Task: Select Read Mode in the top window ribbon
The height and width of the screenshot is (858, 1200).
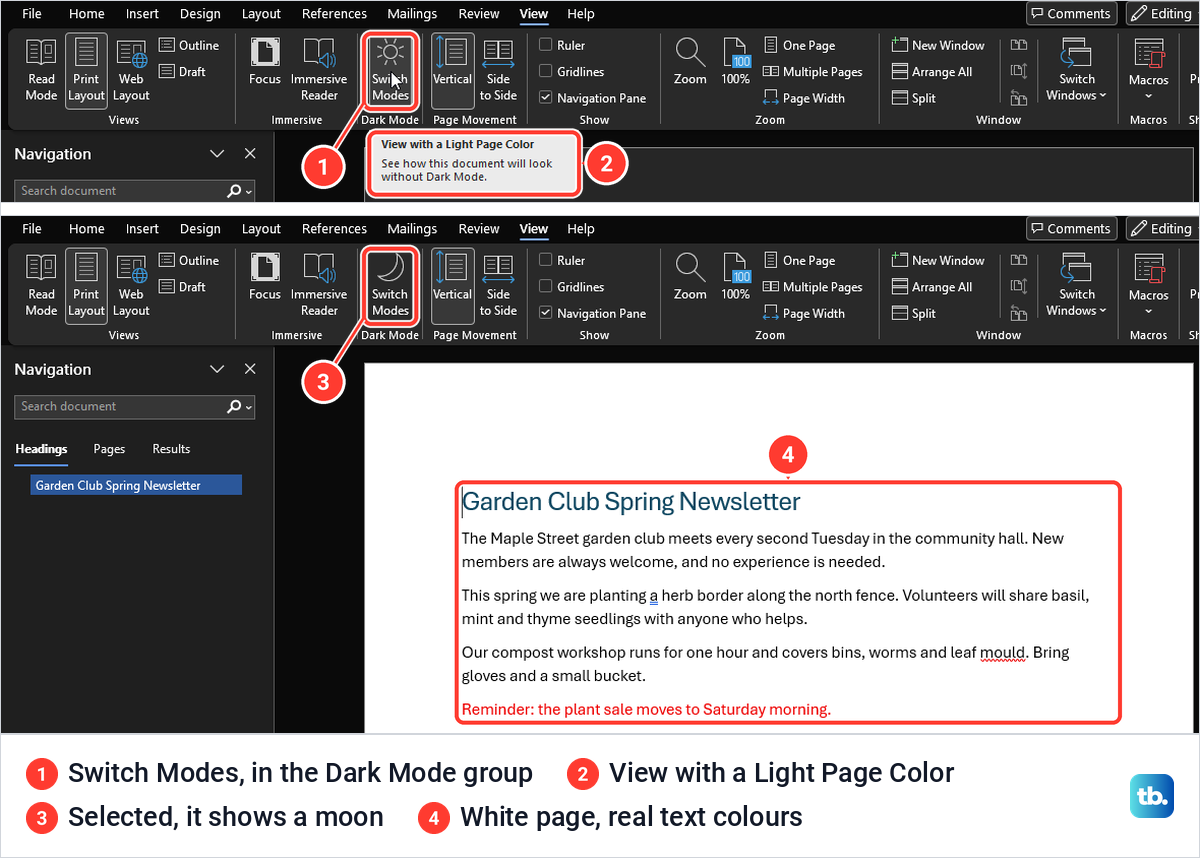Action: tap(41, 70)
